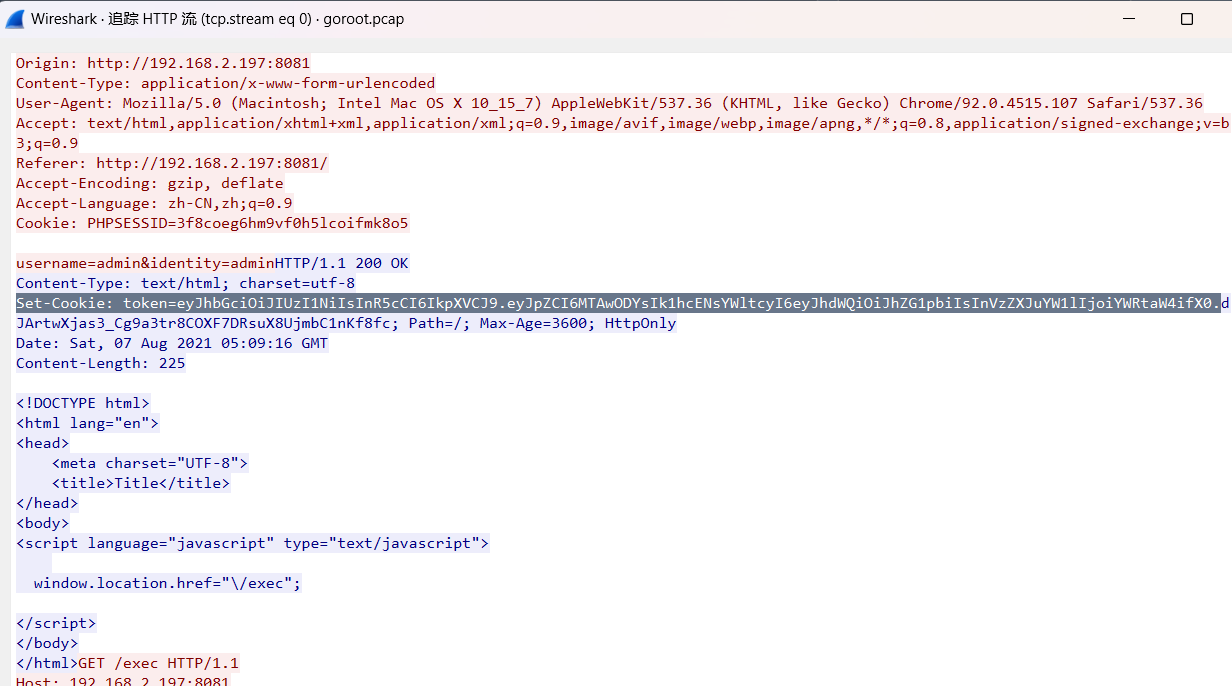This screenshot has width=1232, height=686.
Task: Click the Accept-Language zh-CN line
Action: coord(154,203)
